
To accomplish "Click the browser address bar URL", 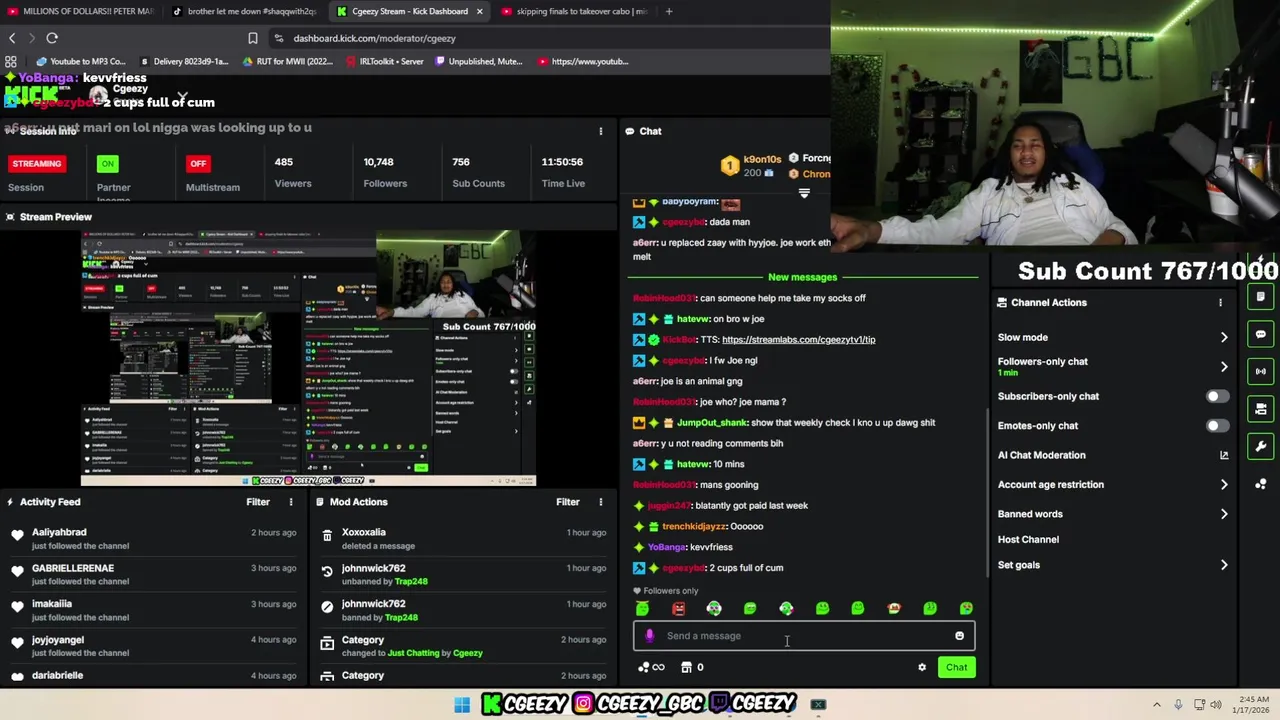I will coord(374,38).
